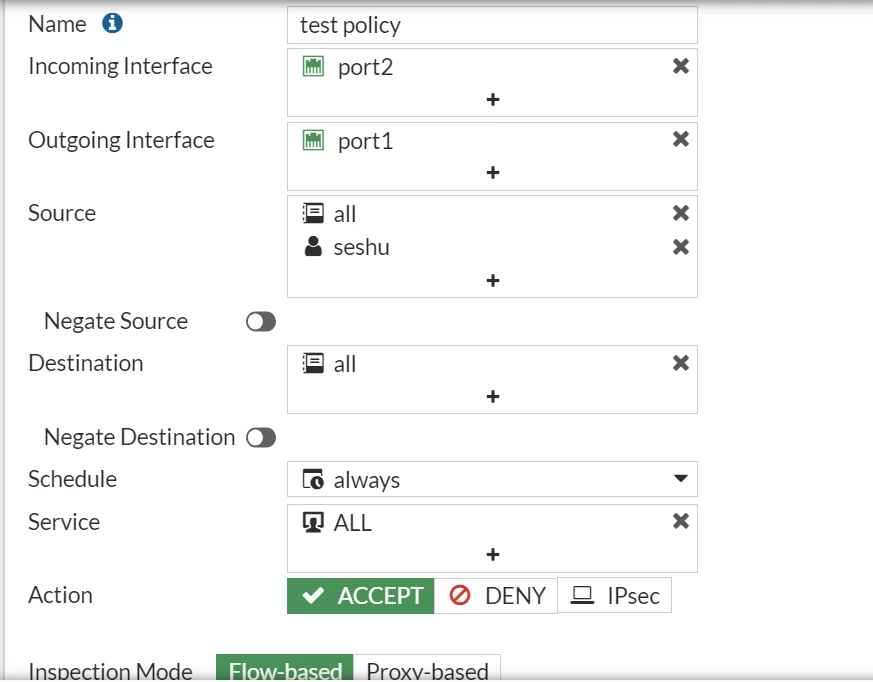Remove port1 from Outgoing Interface
Screen dimensions: 873x682
680,139
